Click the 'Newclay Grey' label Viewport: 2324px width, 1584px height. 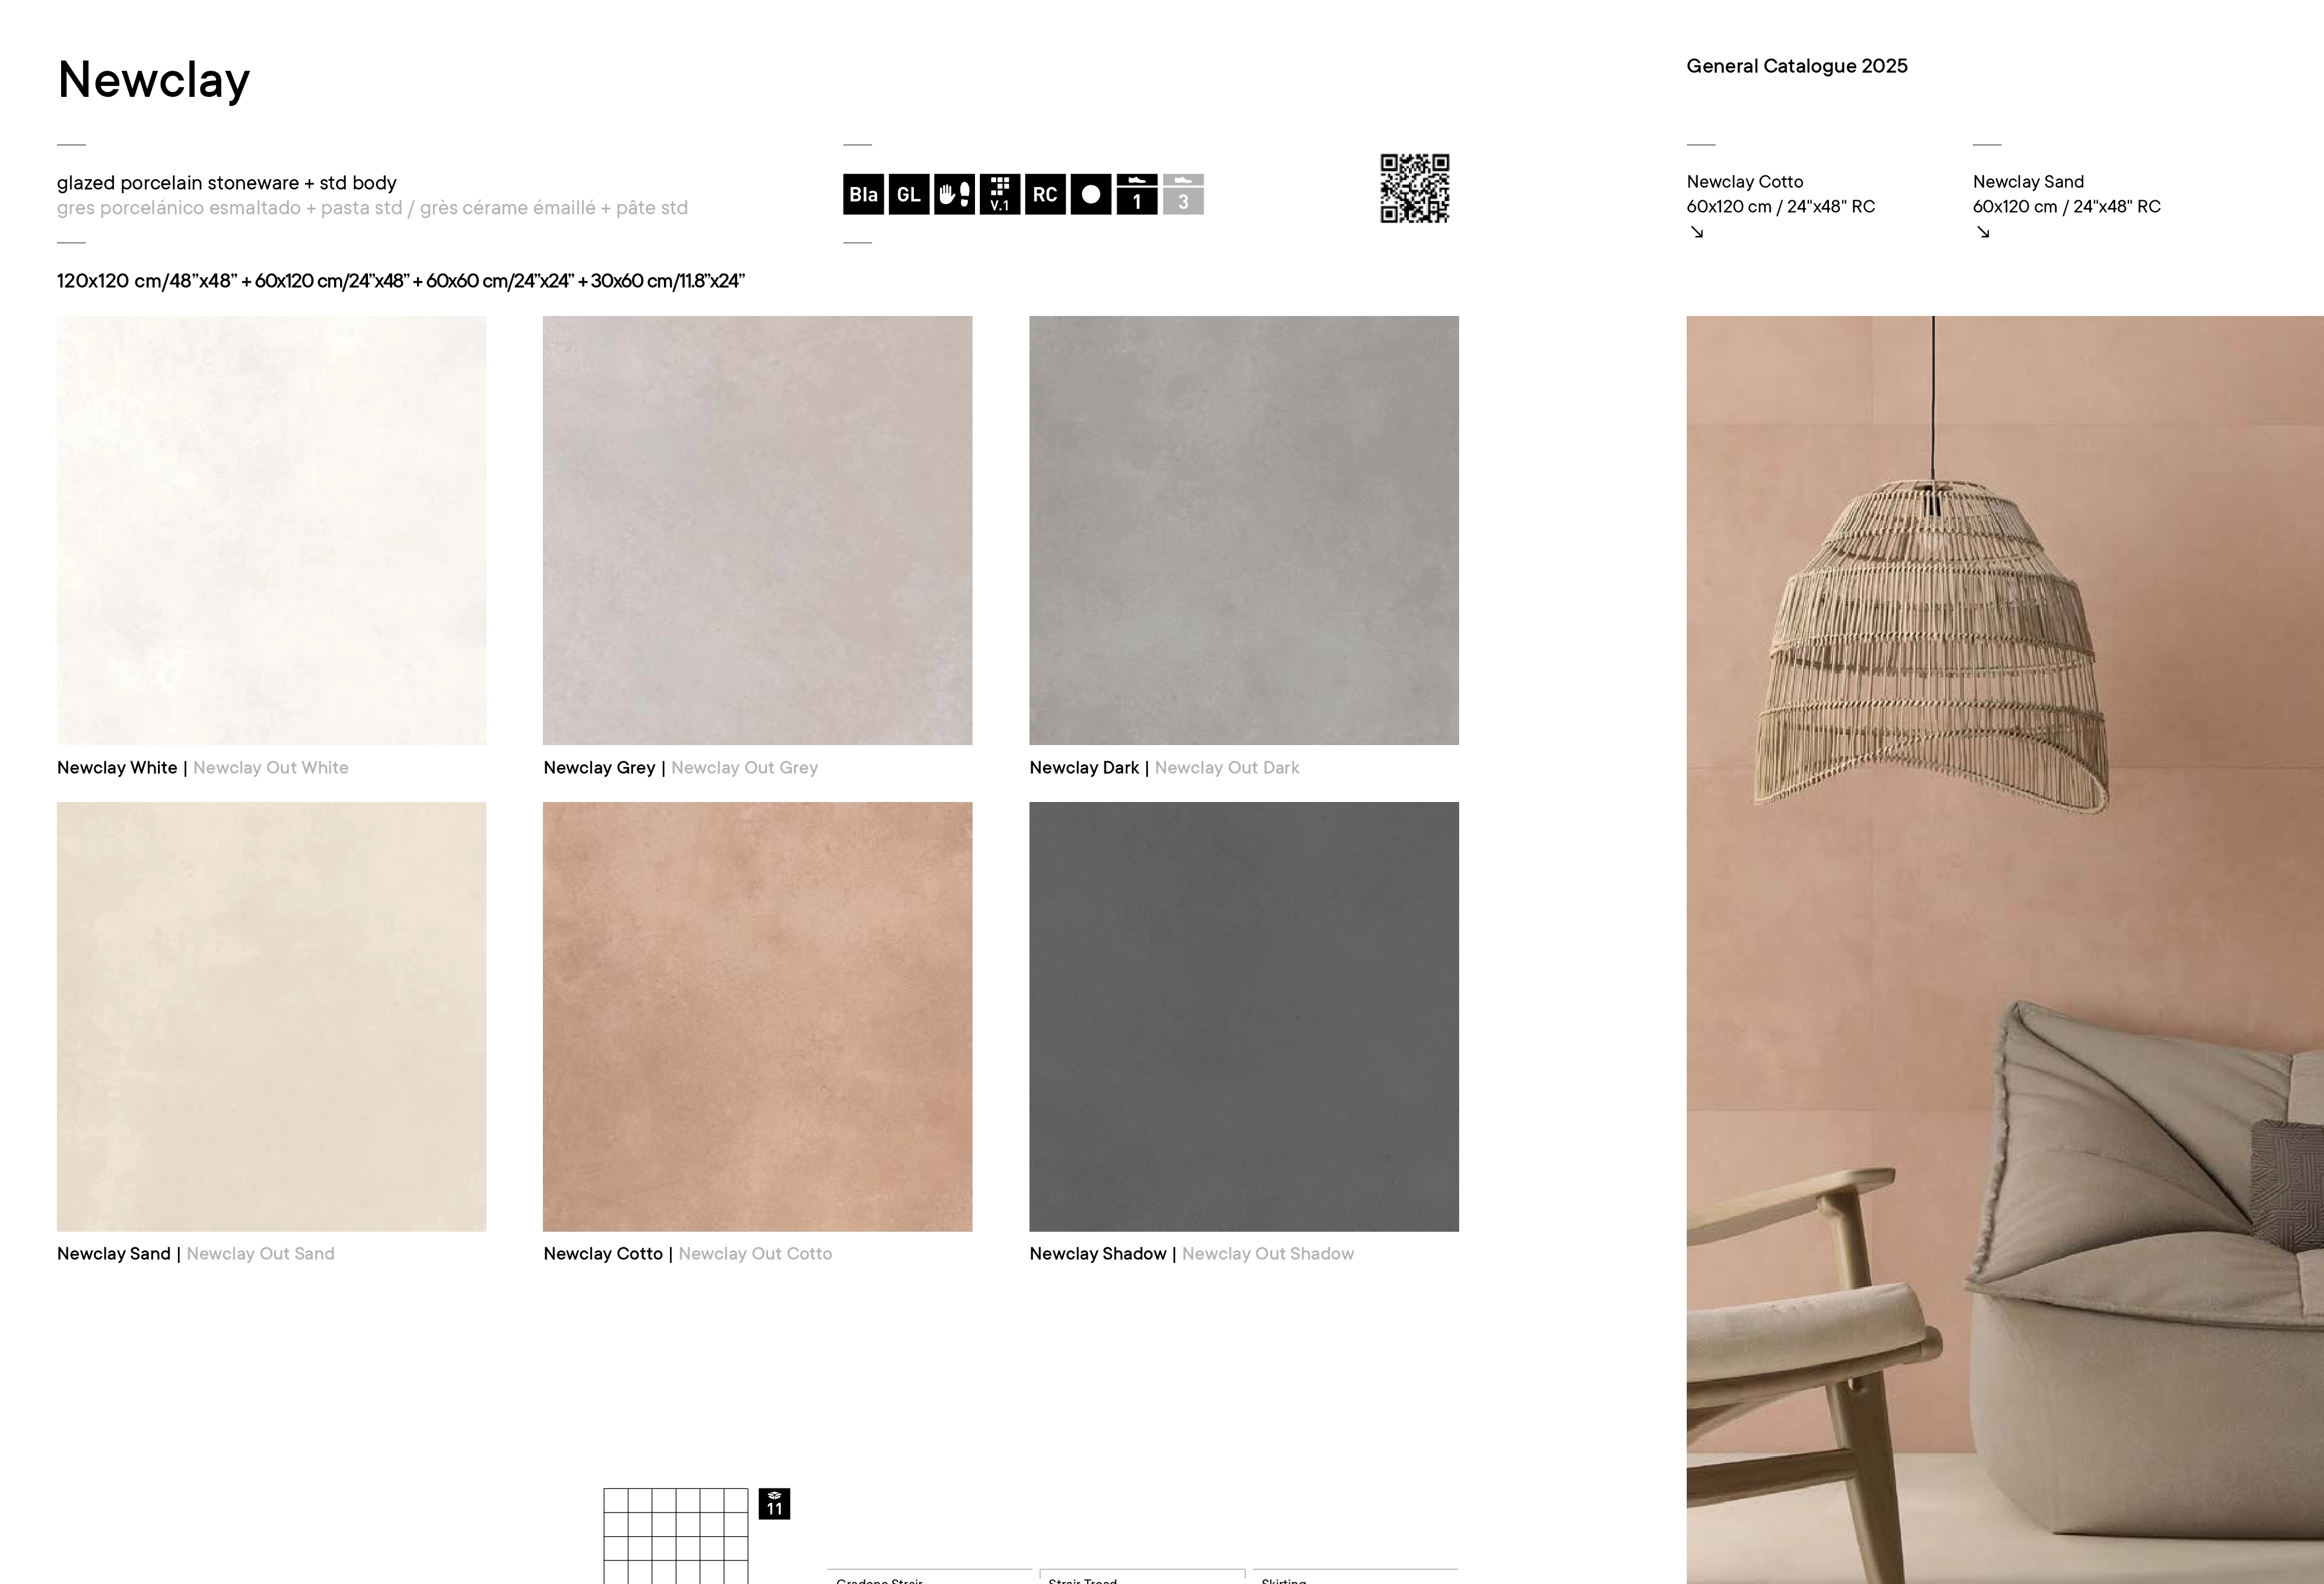(599, 768)
